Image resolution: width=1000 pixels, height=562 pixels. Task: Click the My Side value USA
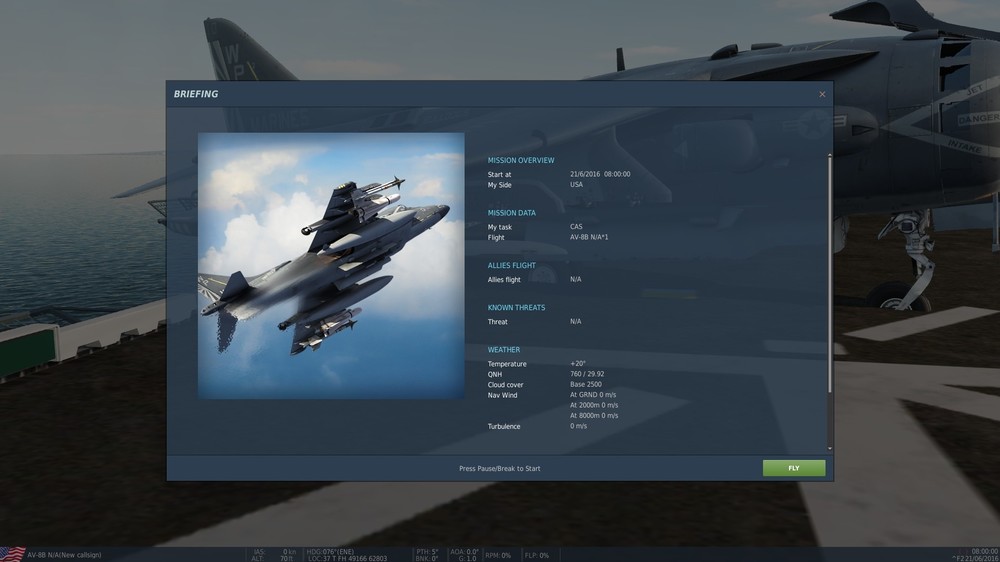pyautogui.click(x=577, y=185)
